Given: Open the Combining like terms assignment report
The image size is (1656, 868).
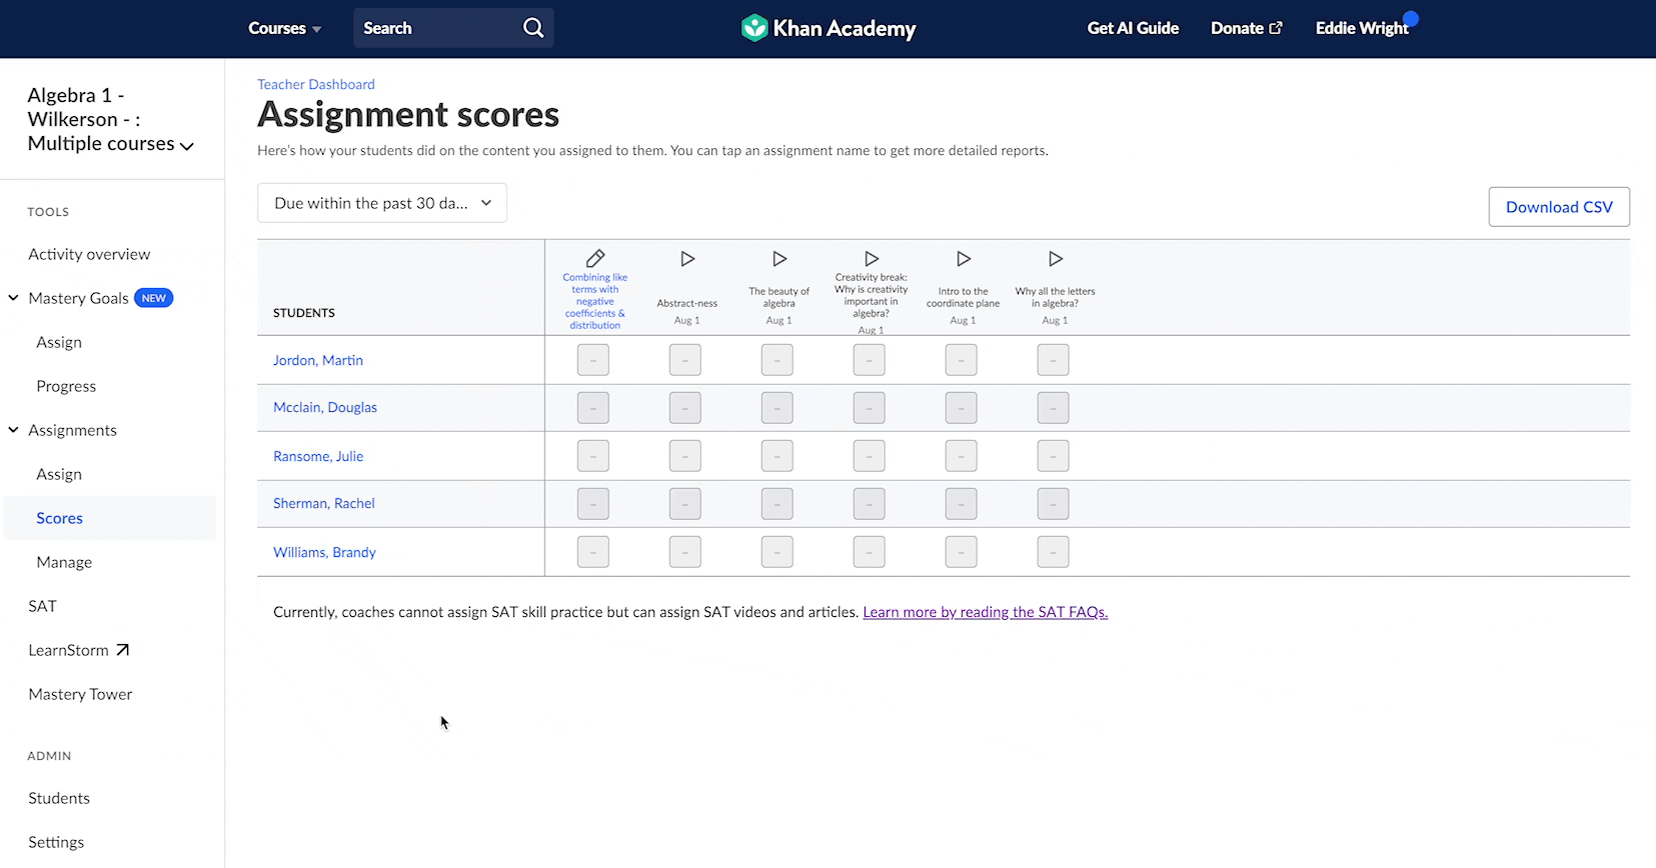Looking at the screenshot, I should click(595, 301).
